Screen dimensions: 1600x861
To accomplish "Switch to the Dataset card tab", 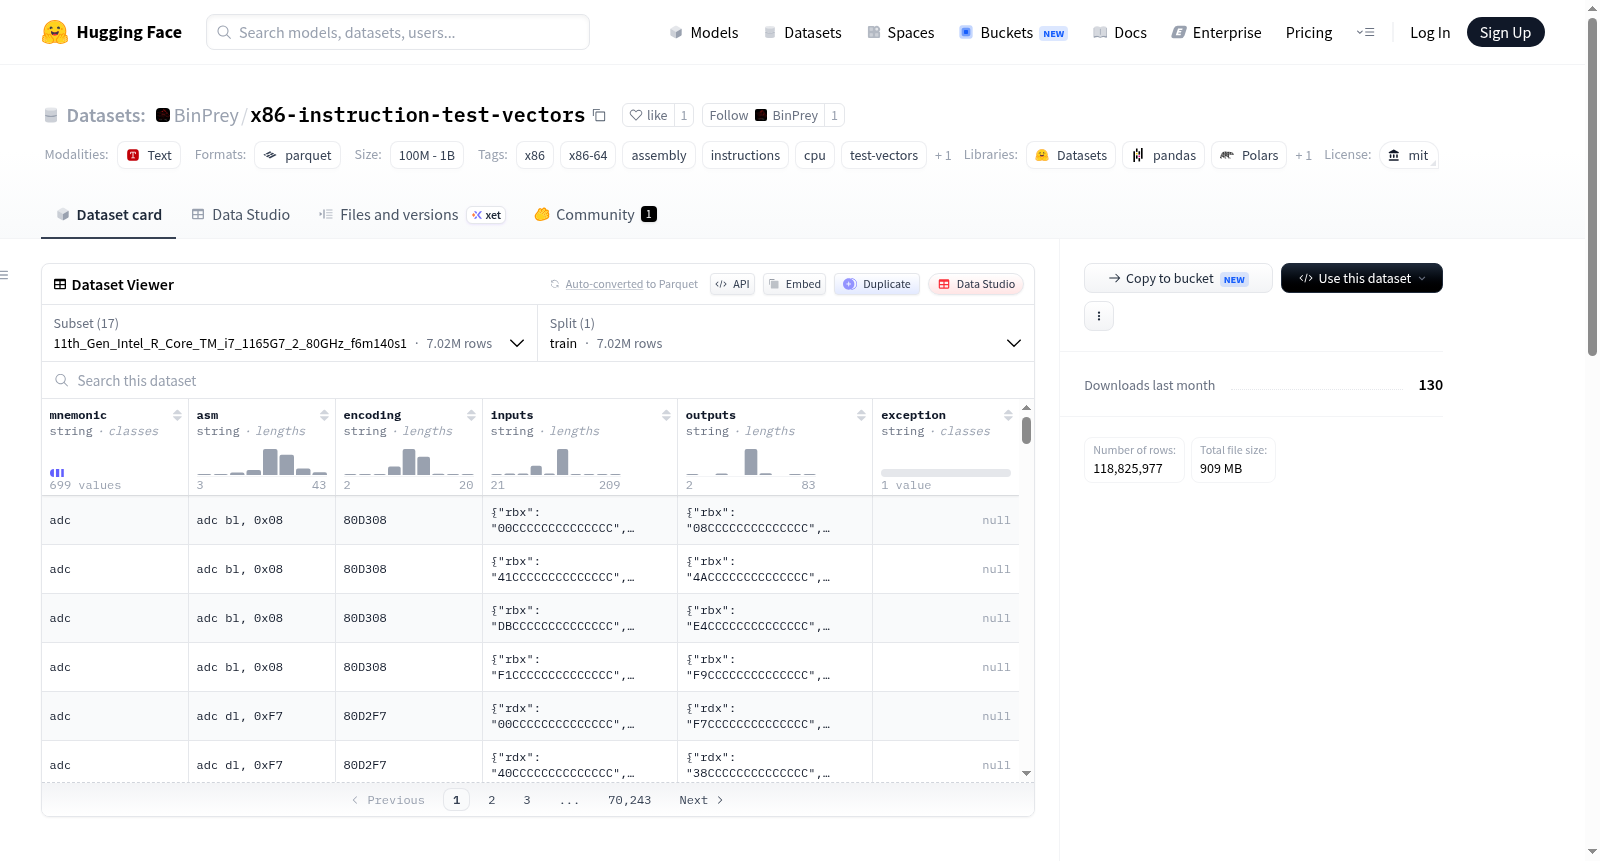I will (109, 214).
